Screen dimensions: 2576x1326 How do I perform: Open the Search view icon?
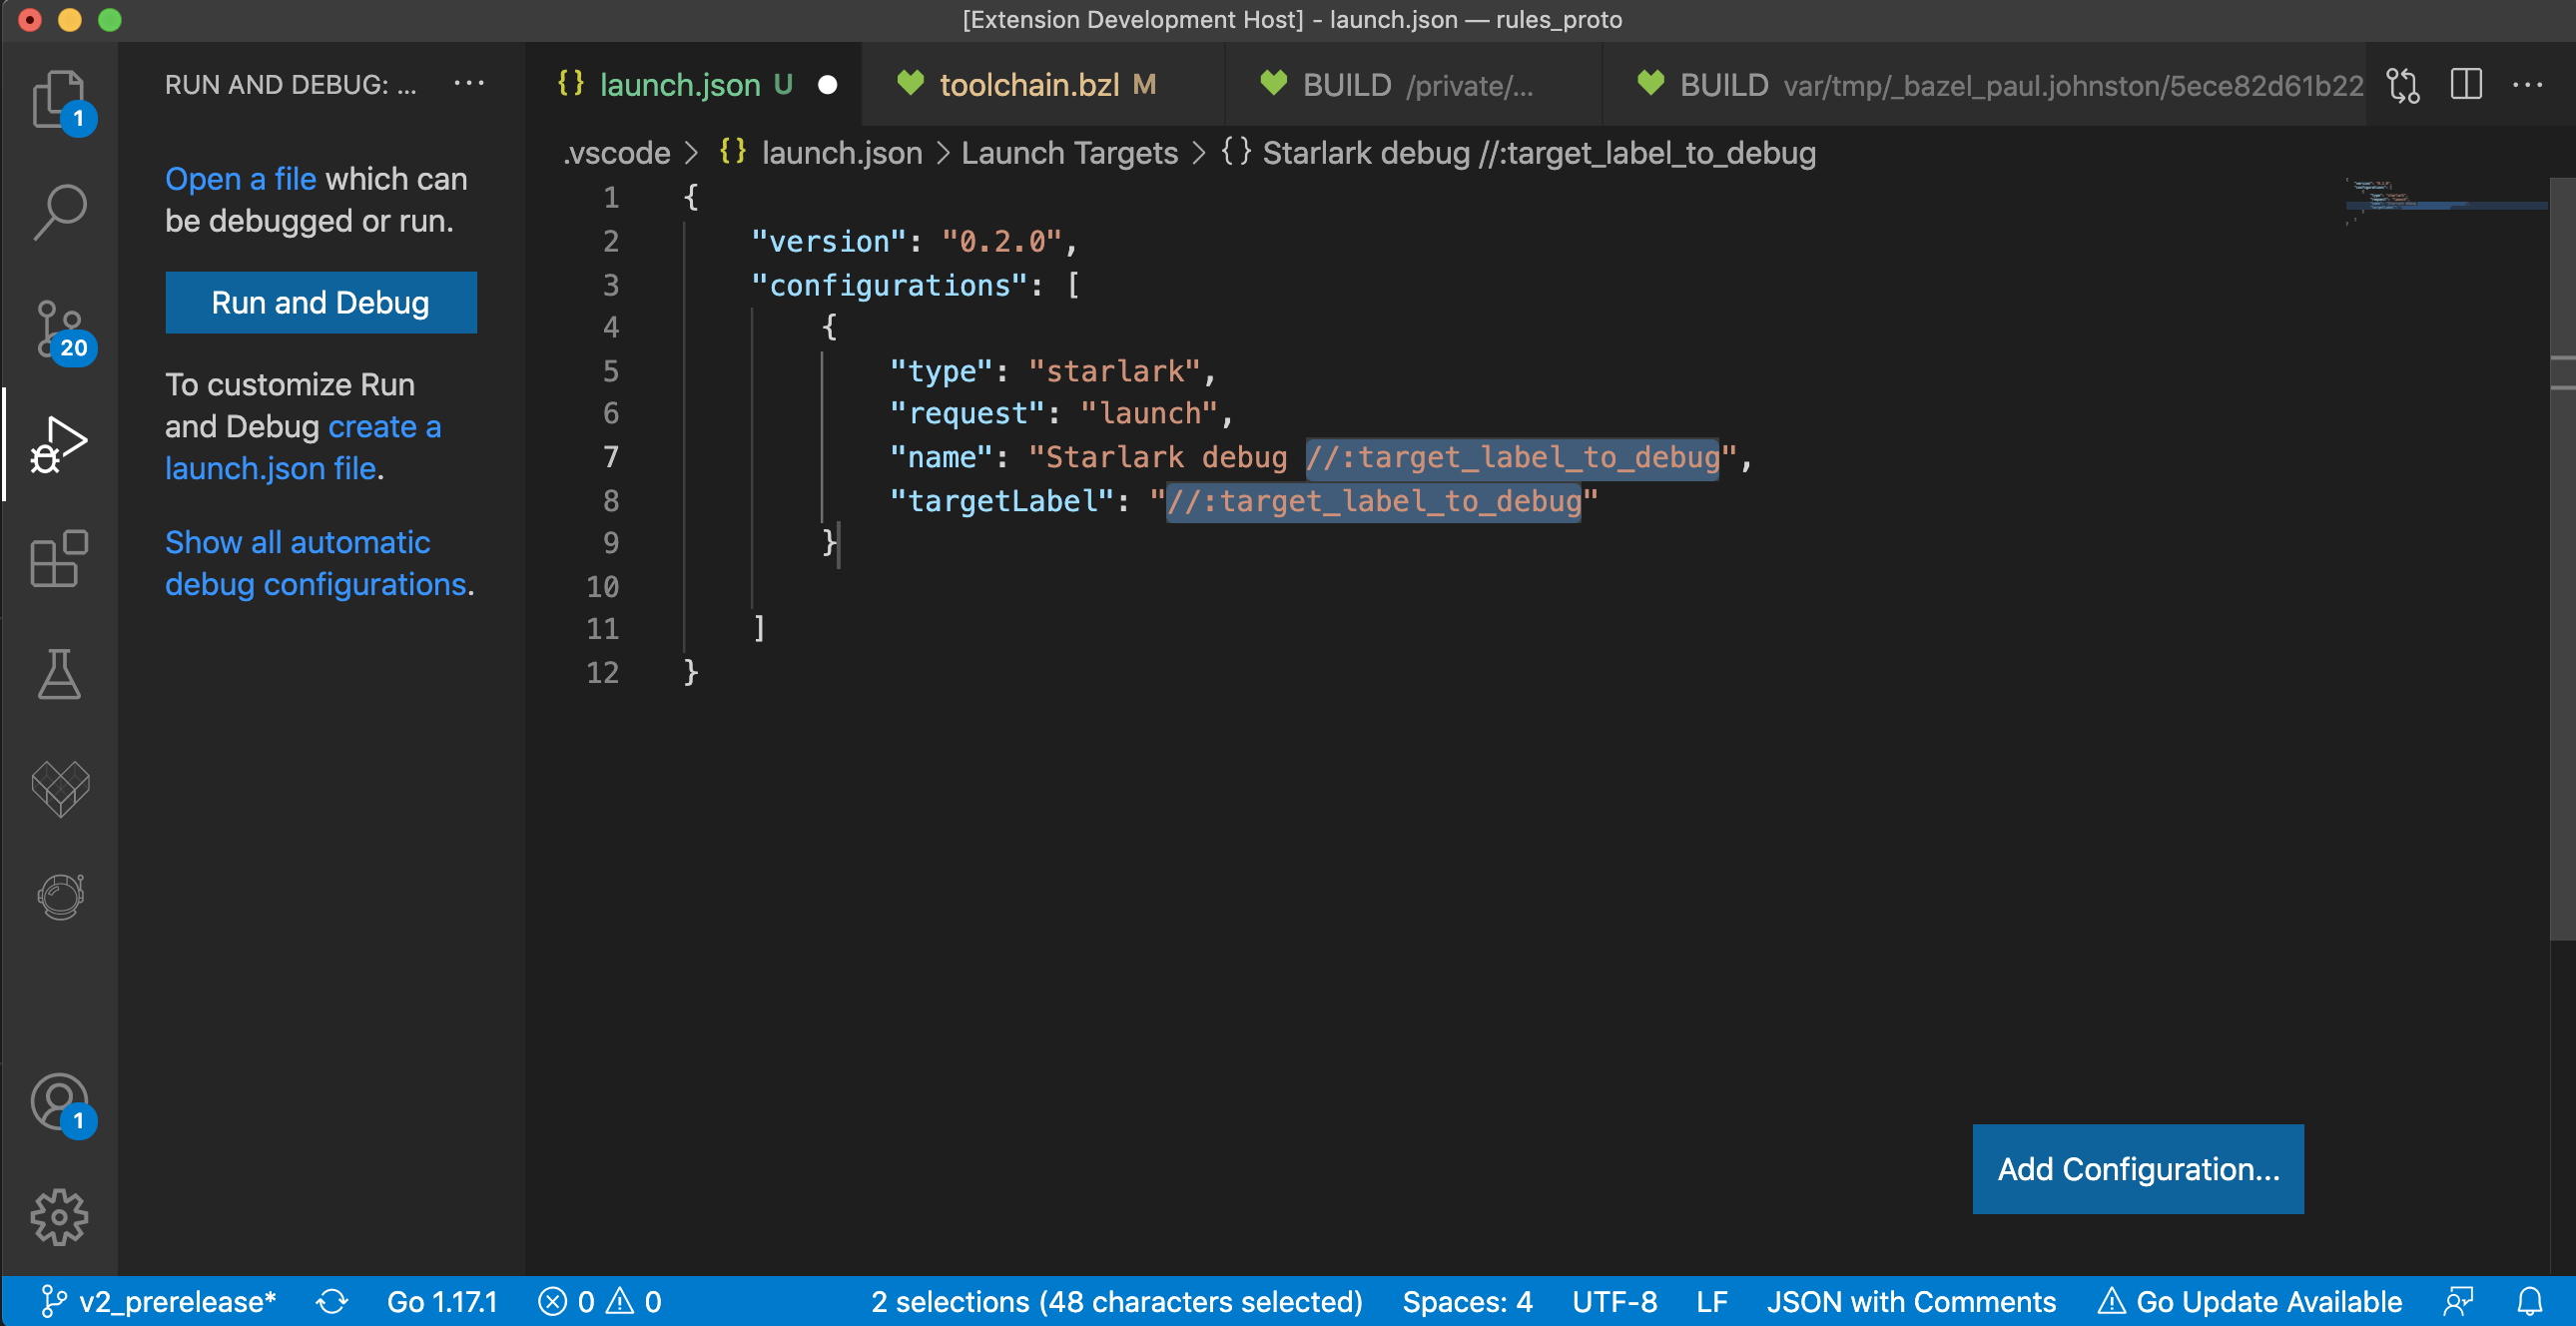[x=60, y=212]
